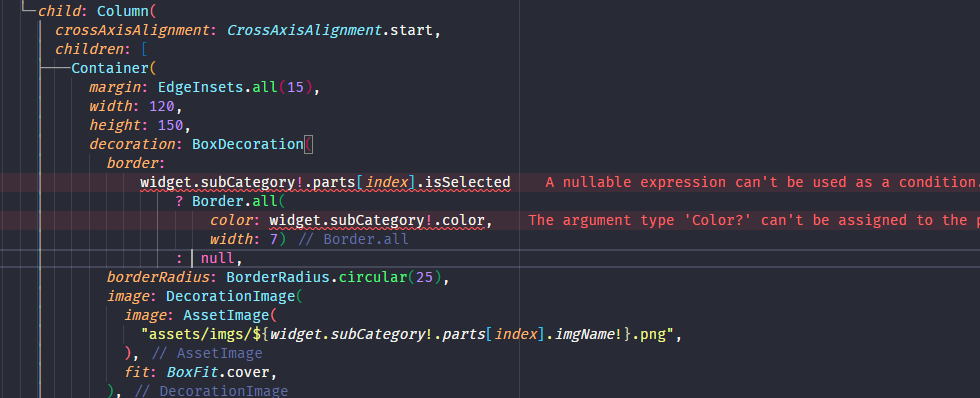980x398 pixels.
Task: Click the 'height: 150' line
Action: 139,125
